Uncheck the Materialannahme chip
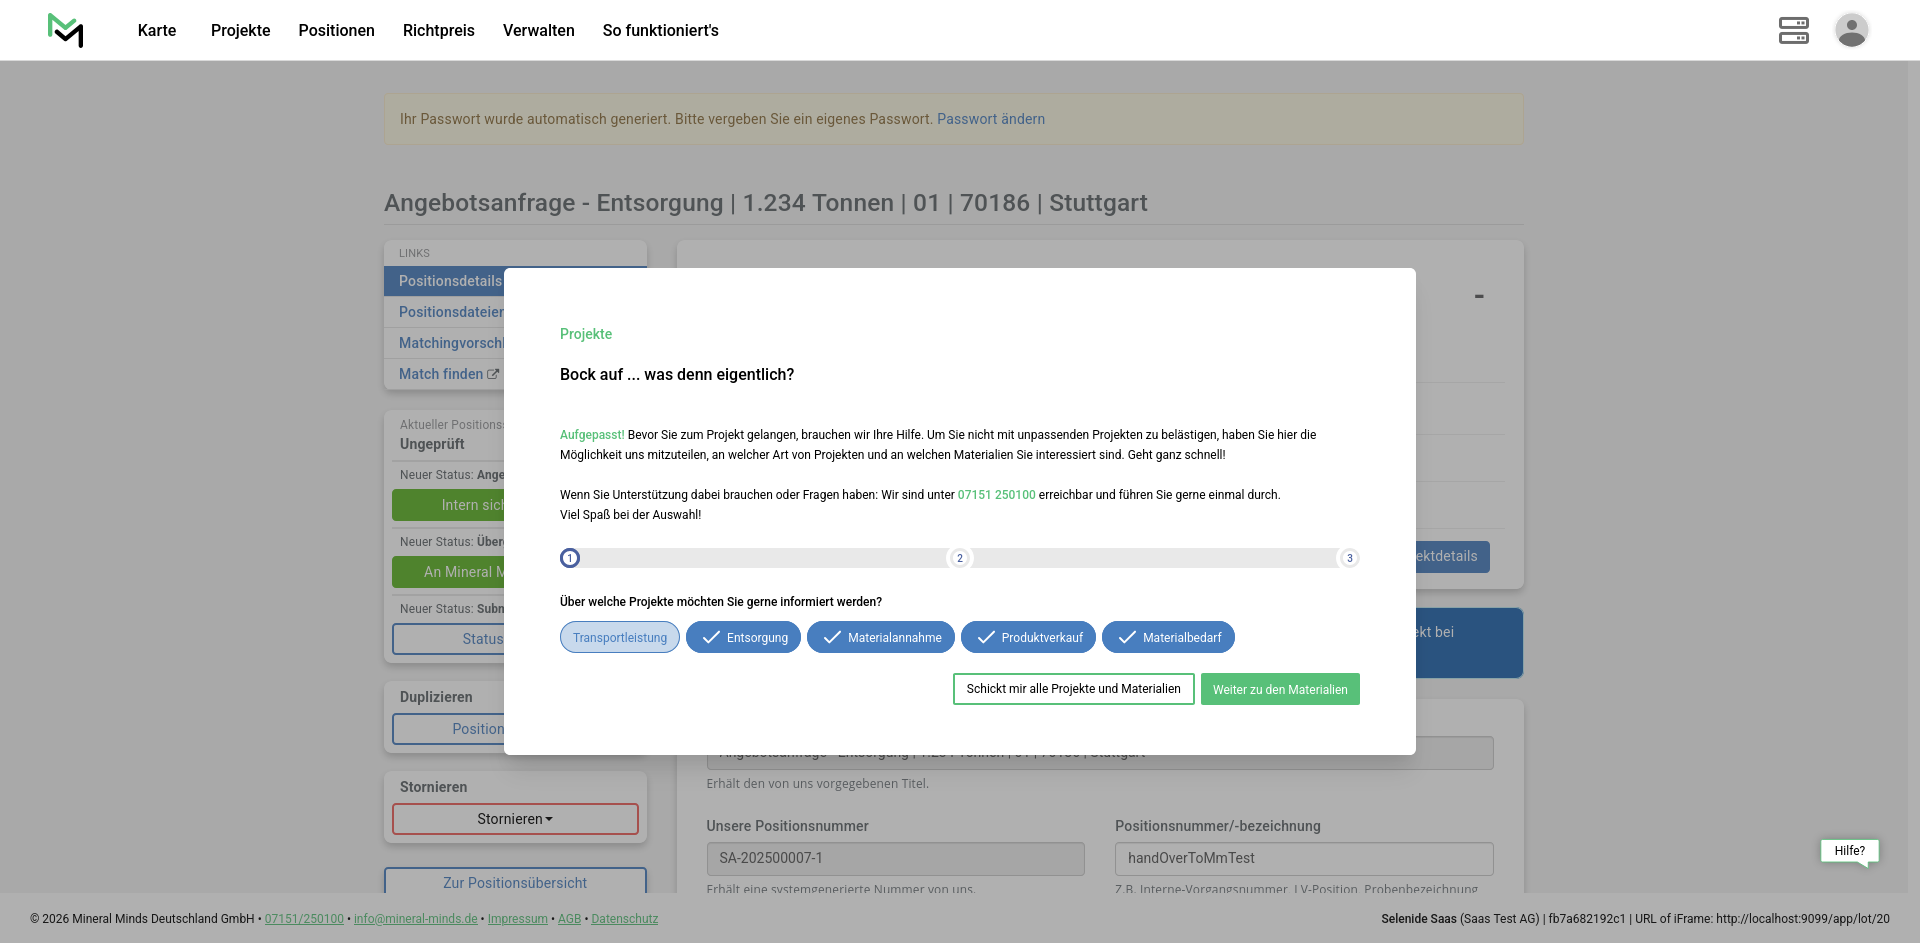 click(881, 638)
